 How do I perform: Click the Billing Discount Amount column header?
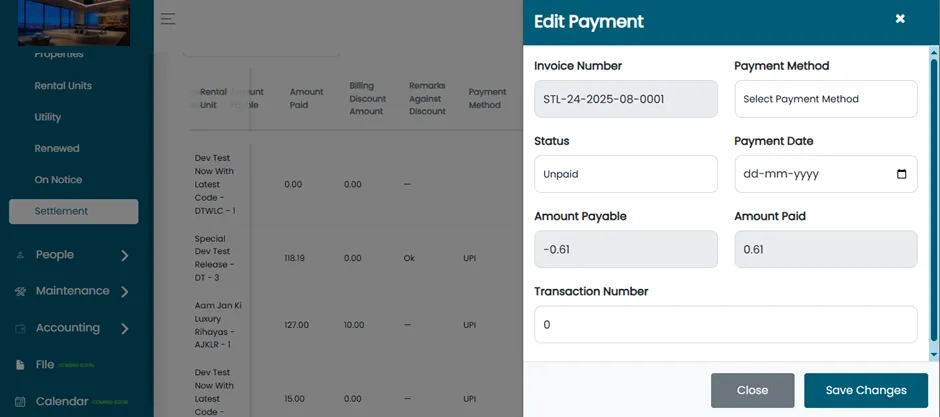(x=367, y=98)
